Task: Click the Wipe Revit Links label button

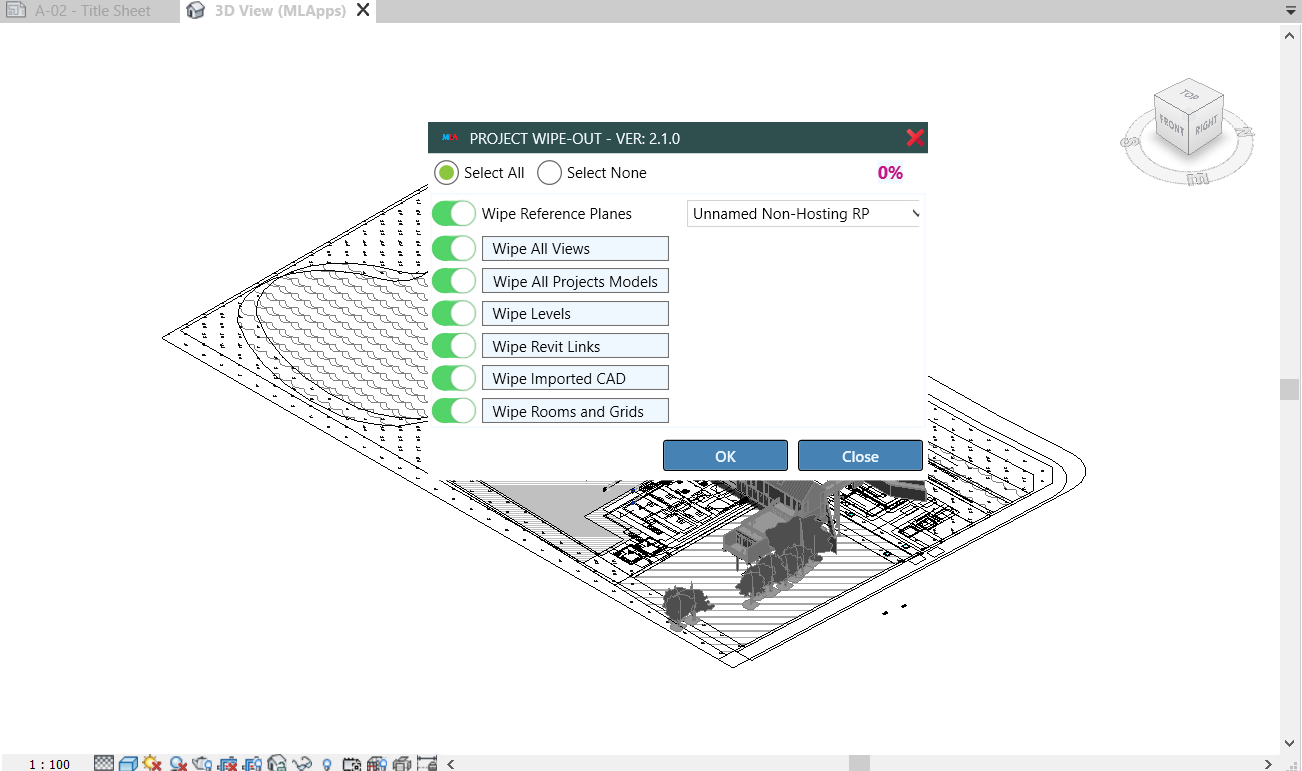Action: pos(575,346)
